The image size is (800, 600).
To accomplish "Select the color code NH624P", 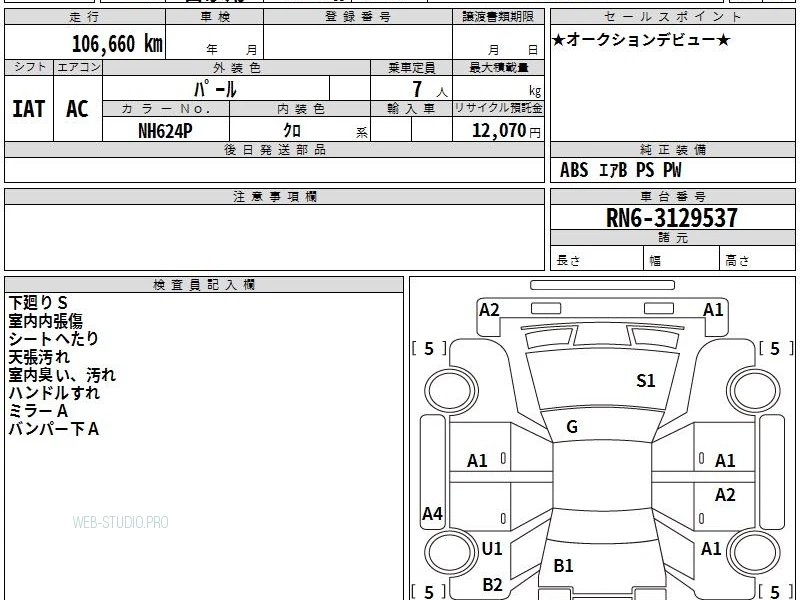I will [165, 131].
